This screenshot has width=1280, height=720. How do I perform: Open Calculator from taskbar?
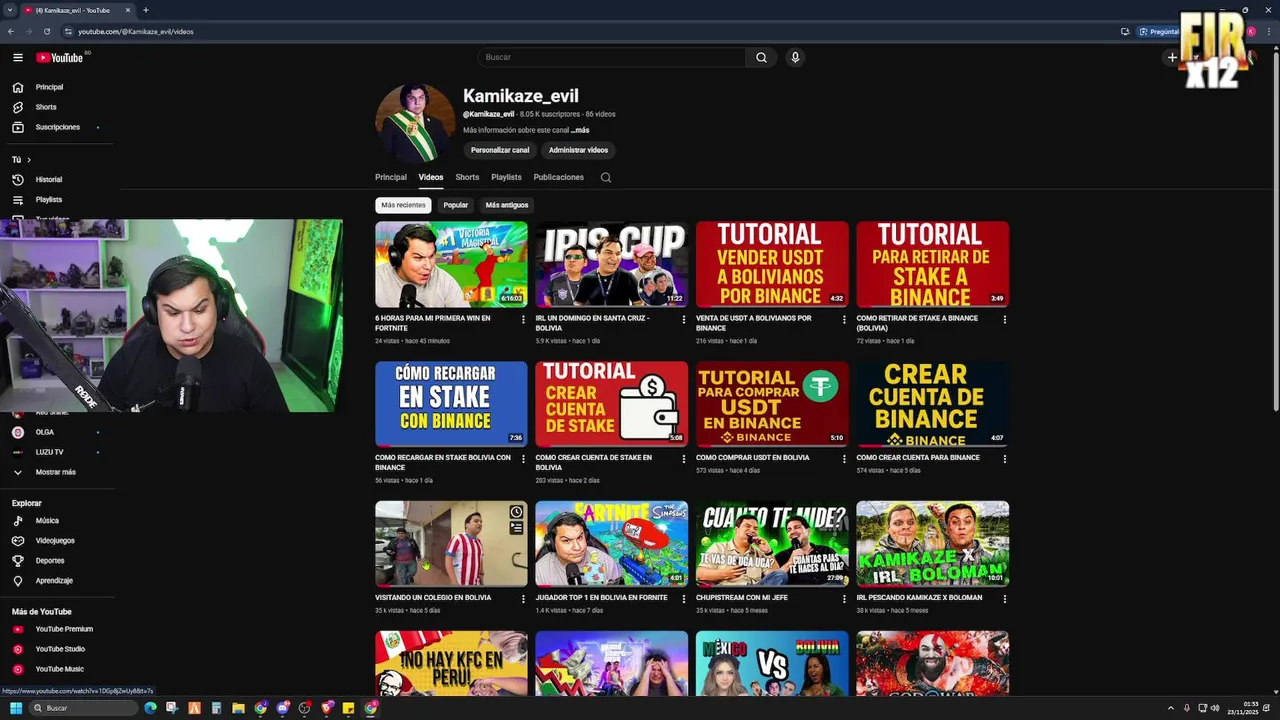[216, 708]
